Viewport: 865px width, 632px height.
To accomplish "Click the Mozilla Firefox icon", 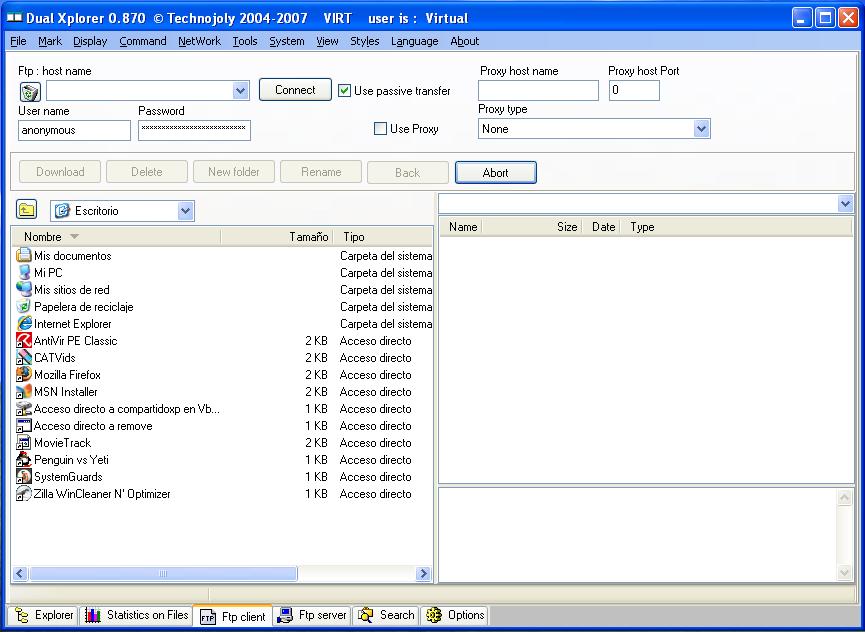I will pos(24,374).
